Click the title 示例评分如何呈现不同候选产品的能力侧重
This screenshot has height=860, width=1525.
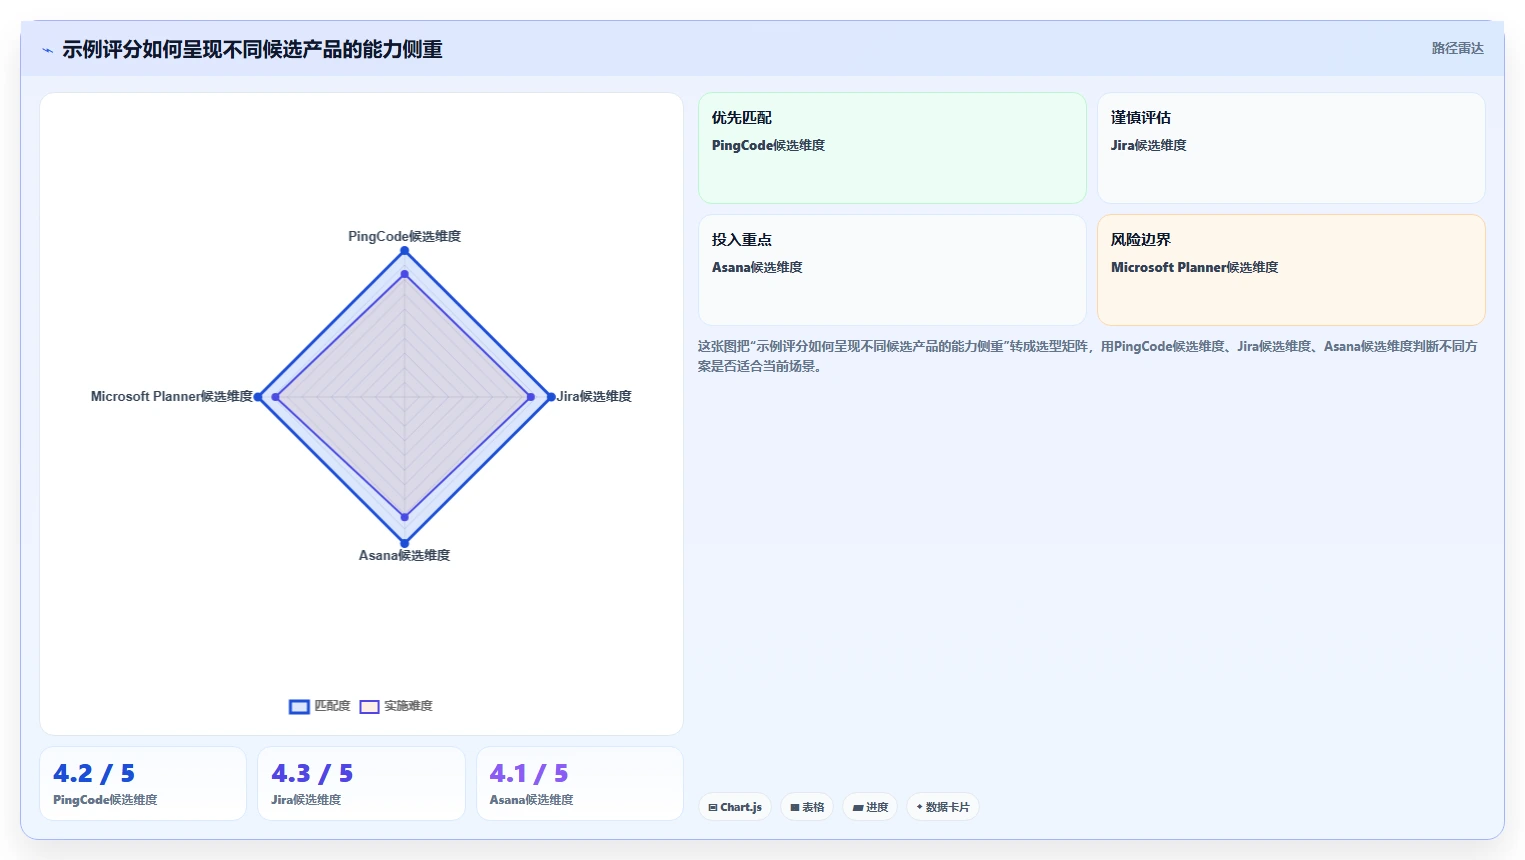pyautogui.click(x=252, y=49)
